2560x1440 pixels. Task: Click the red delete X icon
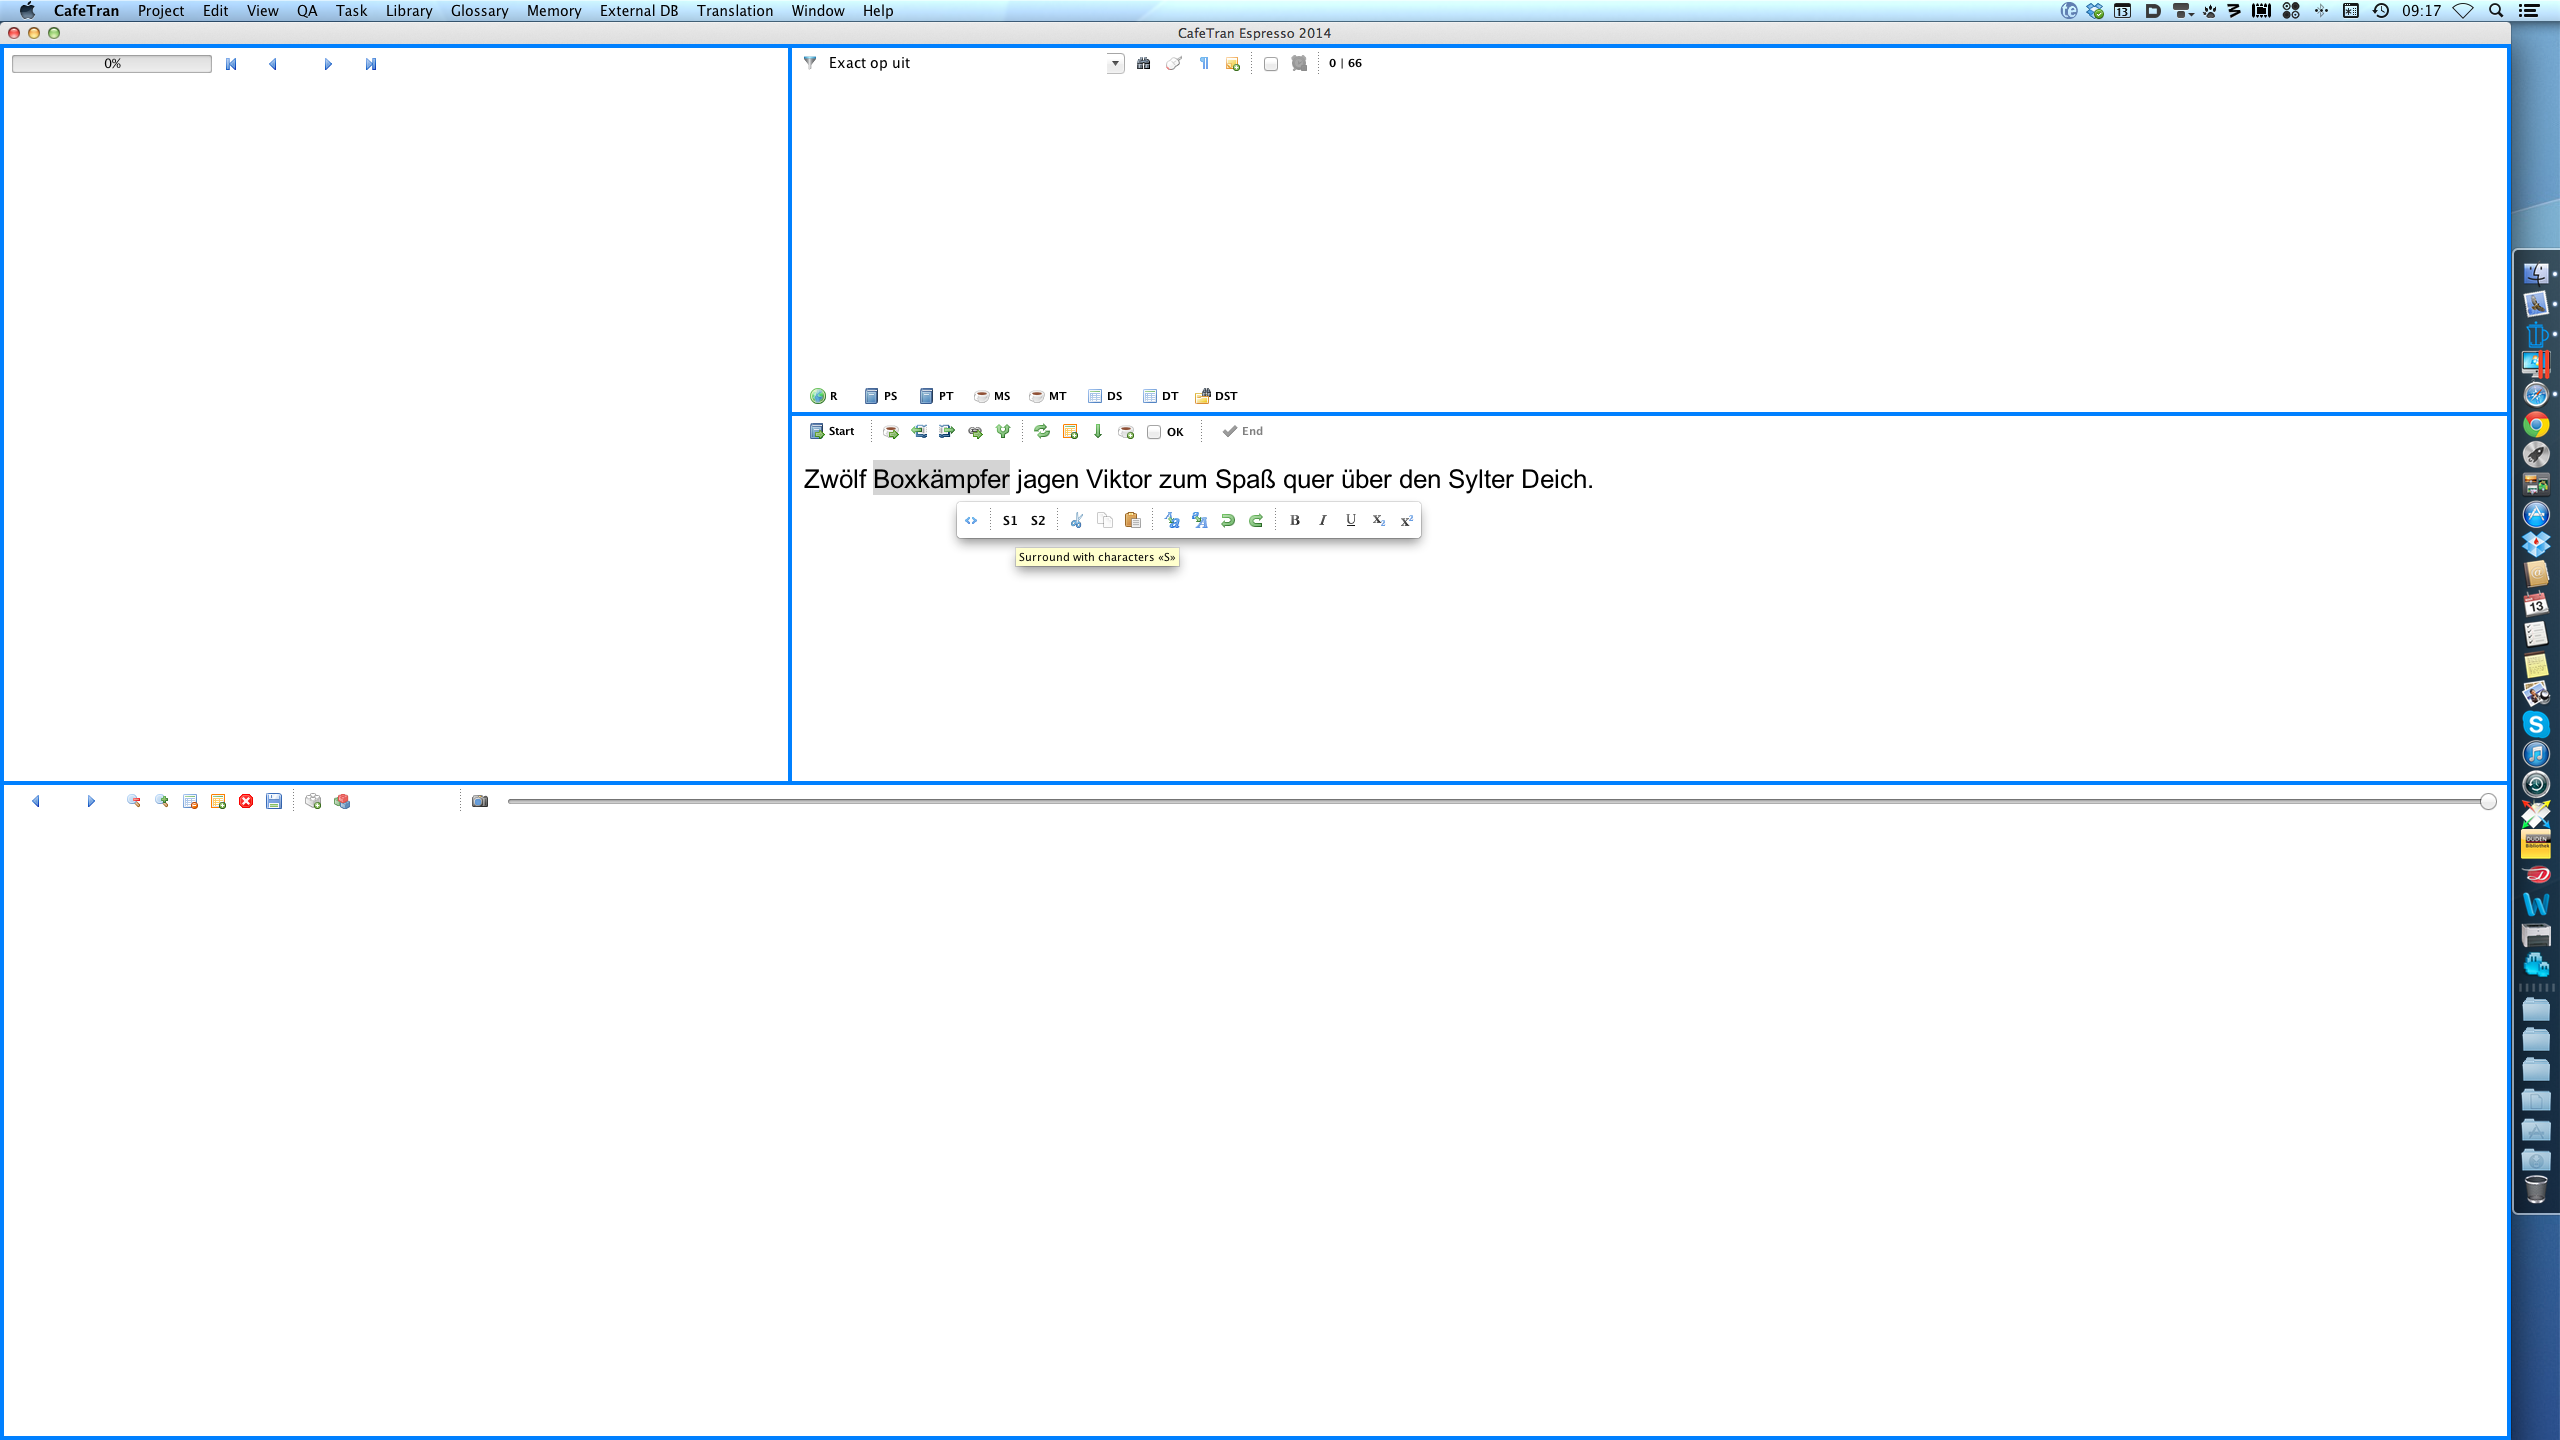(246, 801)
